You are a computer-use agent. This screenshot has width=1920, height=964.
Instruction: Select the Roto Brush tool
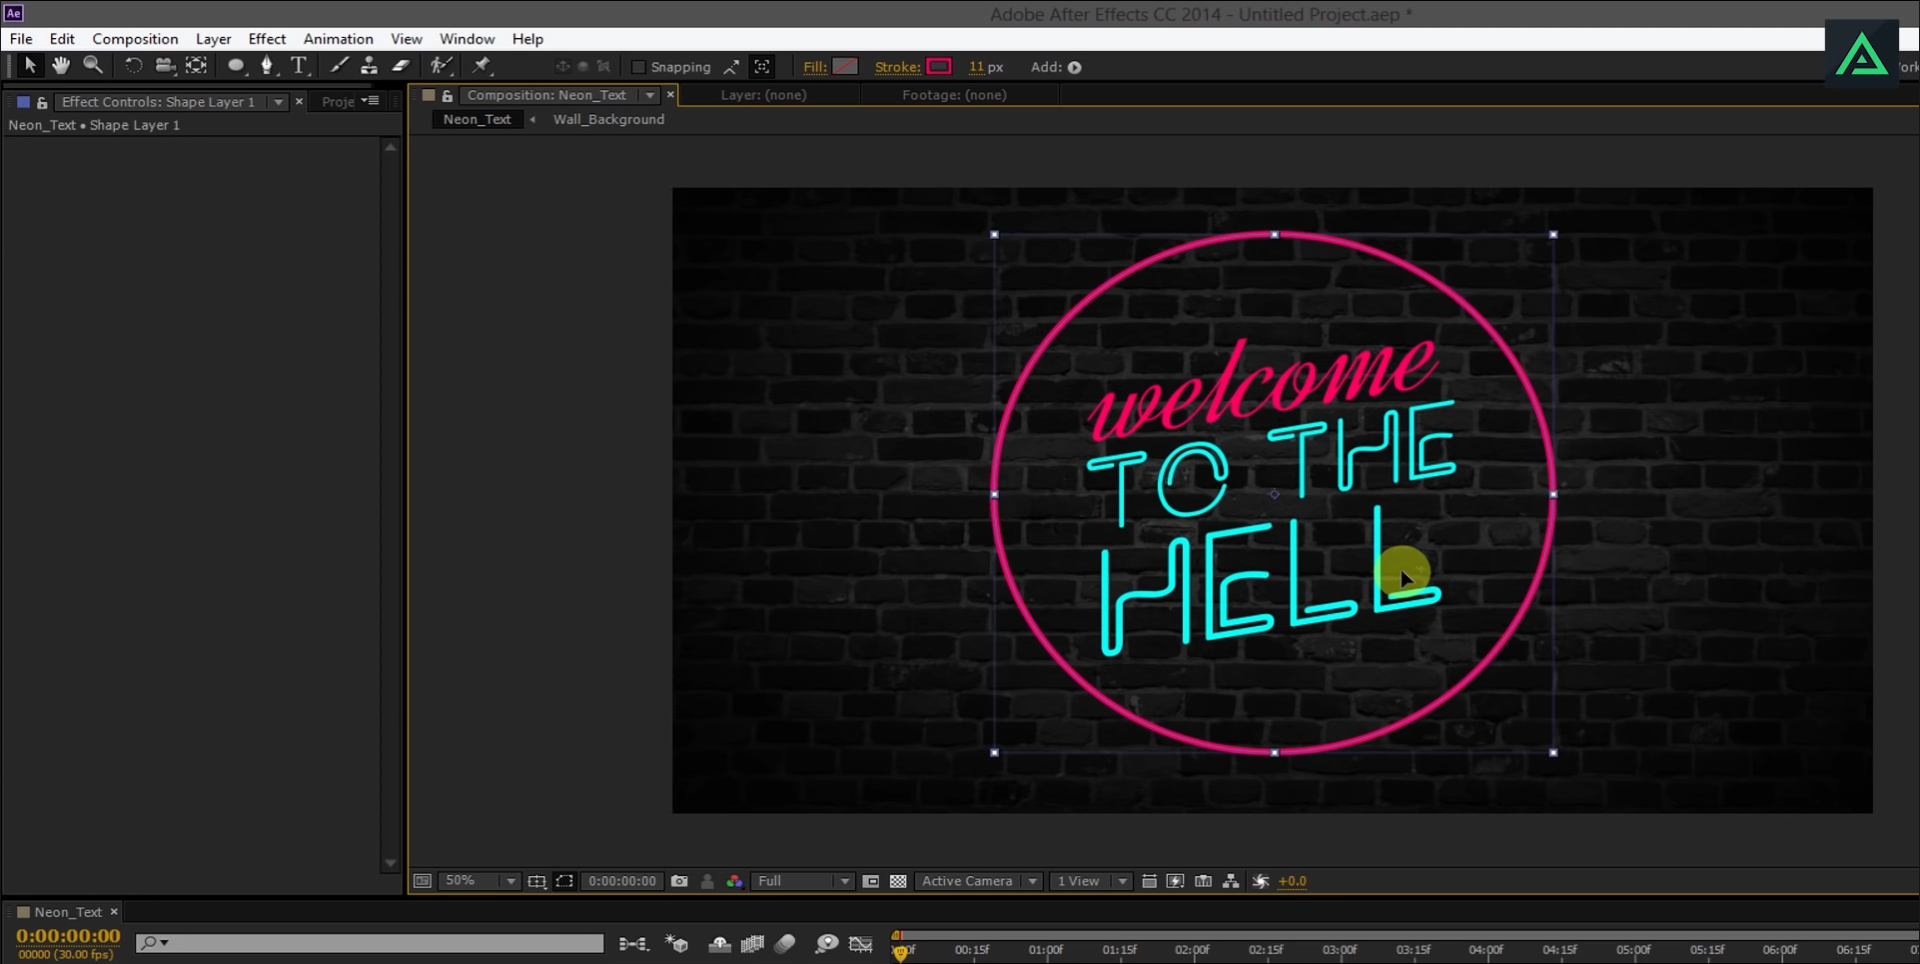tap(441, 66)
